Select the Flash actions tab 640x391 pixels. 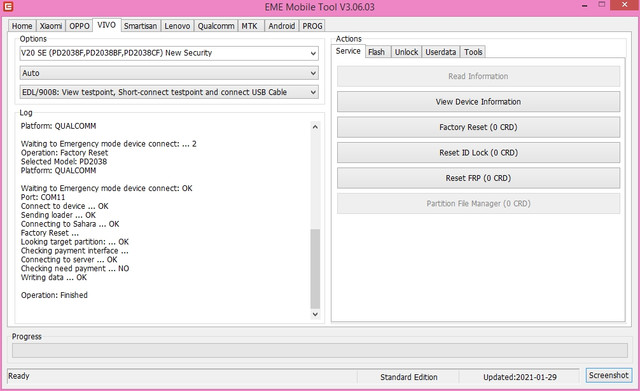[376, 52]
